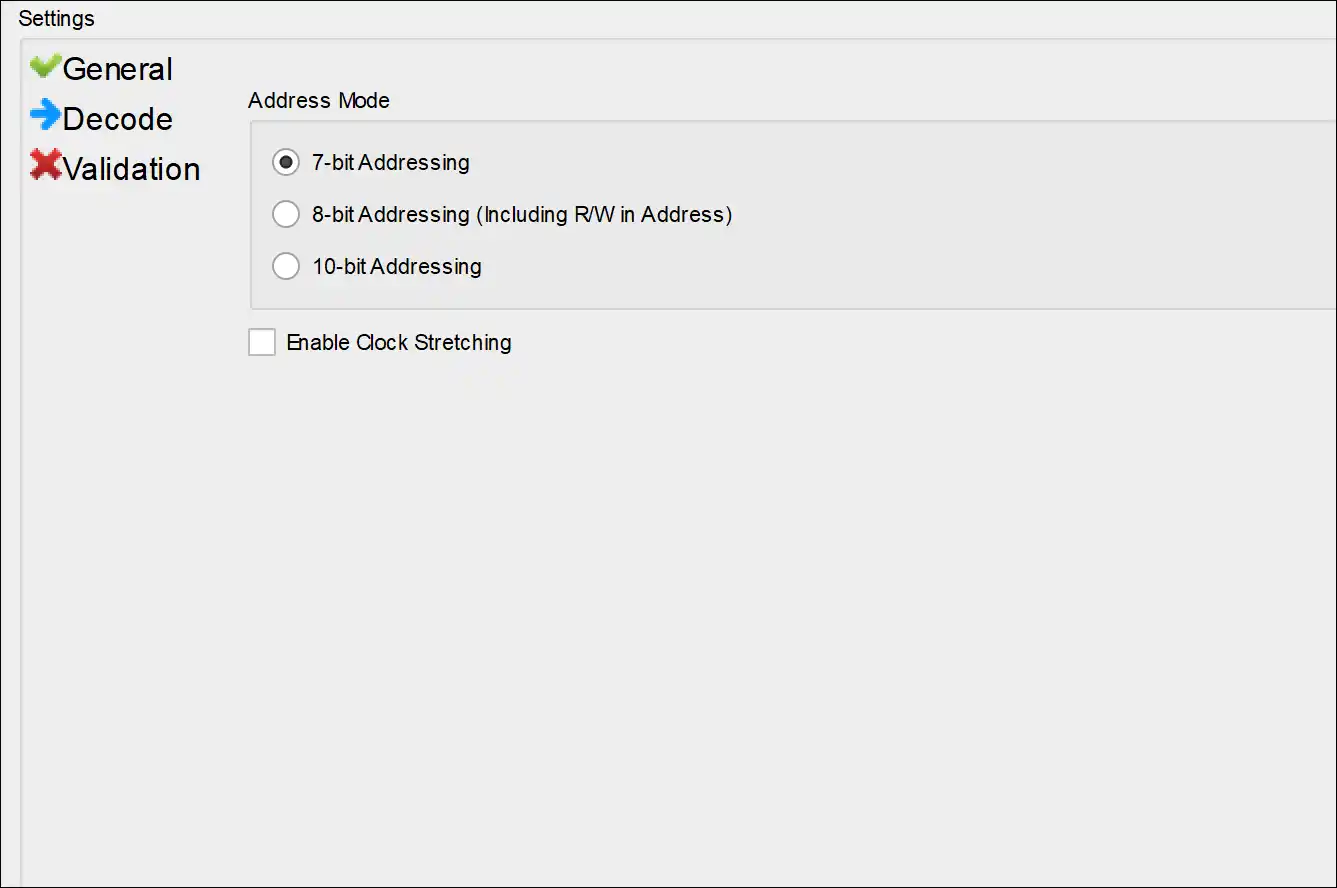The image size is (1337, 888).
Task: Click the "10-bit Addressing" label text
Action: (396, 266)
